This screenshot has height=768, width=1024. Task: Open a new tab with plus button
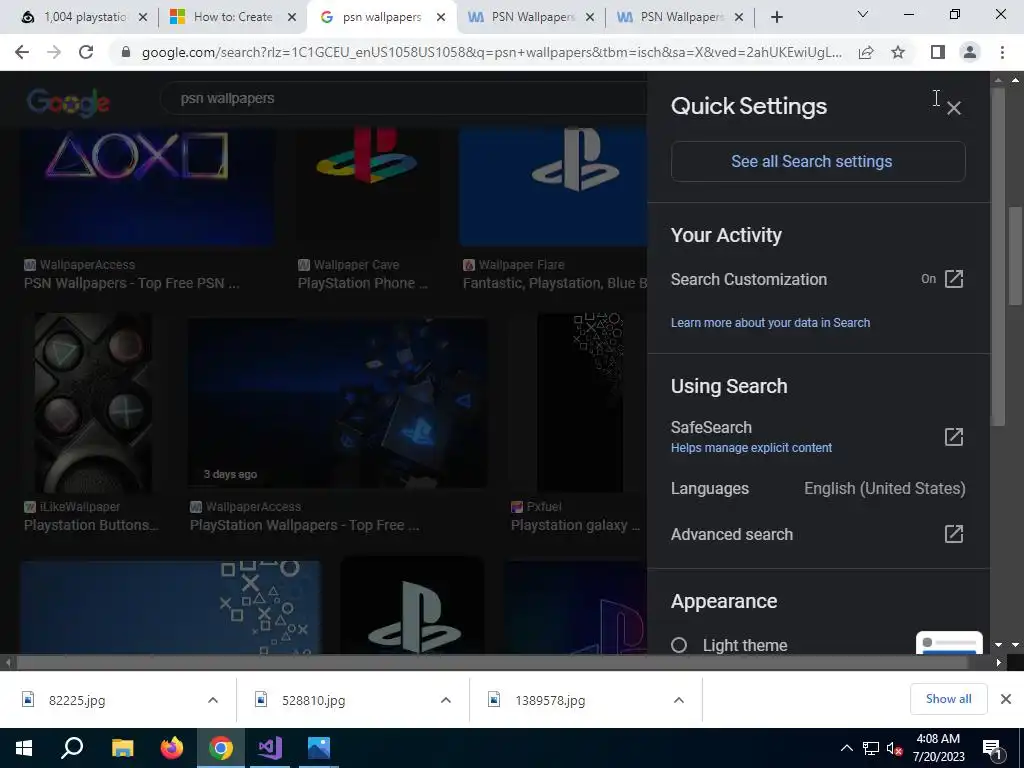(x=776, y=17)
